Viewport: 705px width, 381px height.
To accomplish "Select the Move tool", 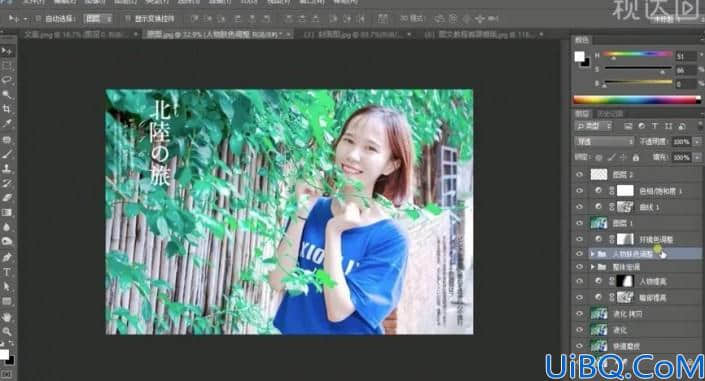I will (7, 51).
